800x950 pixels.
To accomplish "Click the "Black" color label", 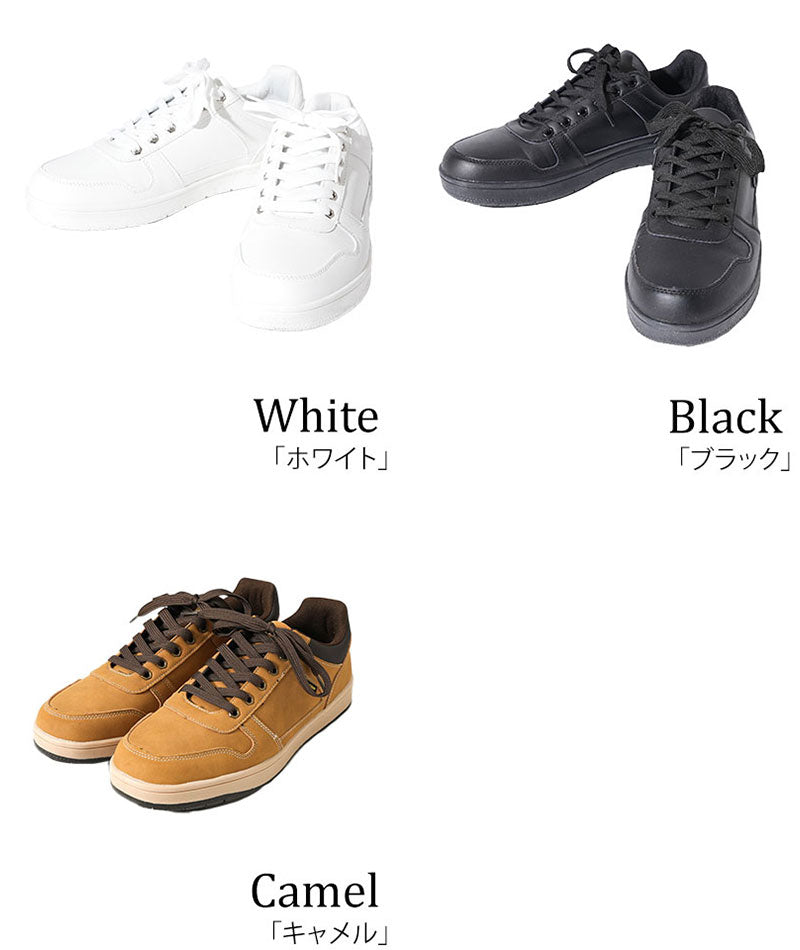I will 725,416.
